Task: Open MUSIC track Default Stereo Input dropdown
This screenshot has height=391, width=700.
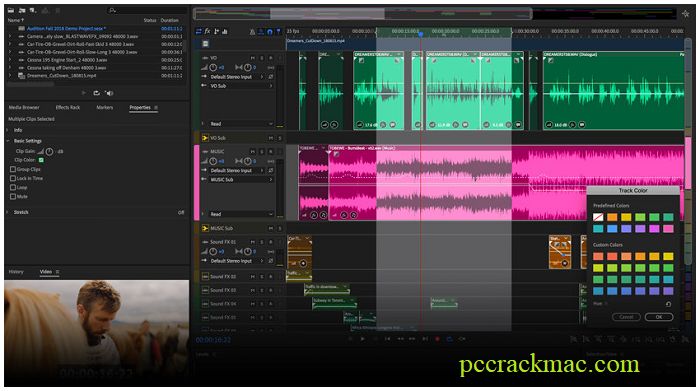Action: [x=237, y=171]
